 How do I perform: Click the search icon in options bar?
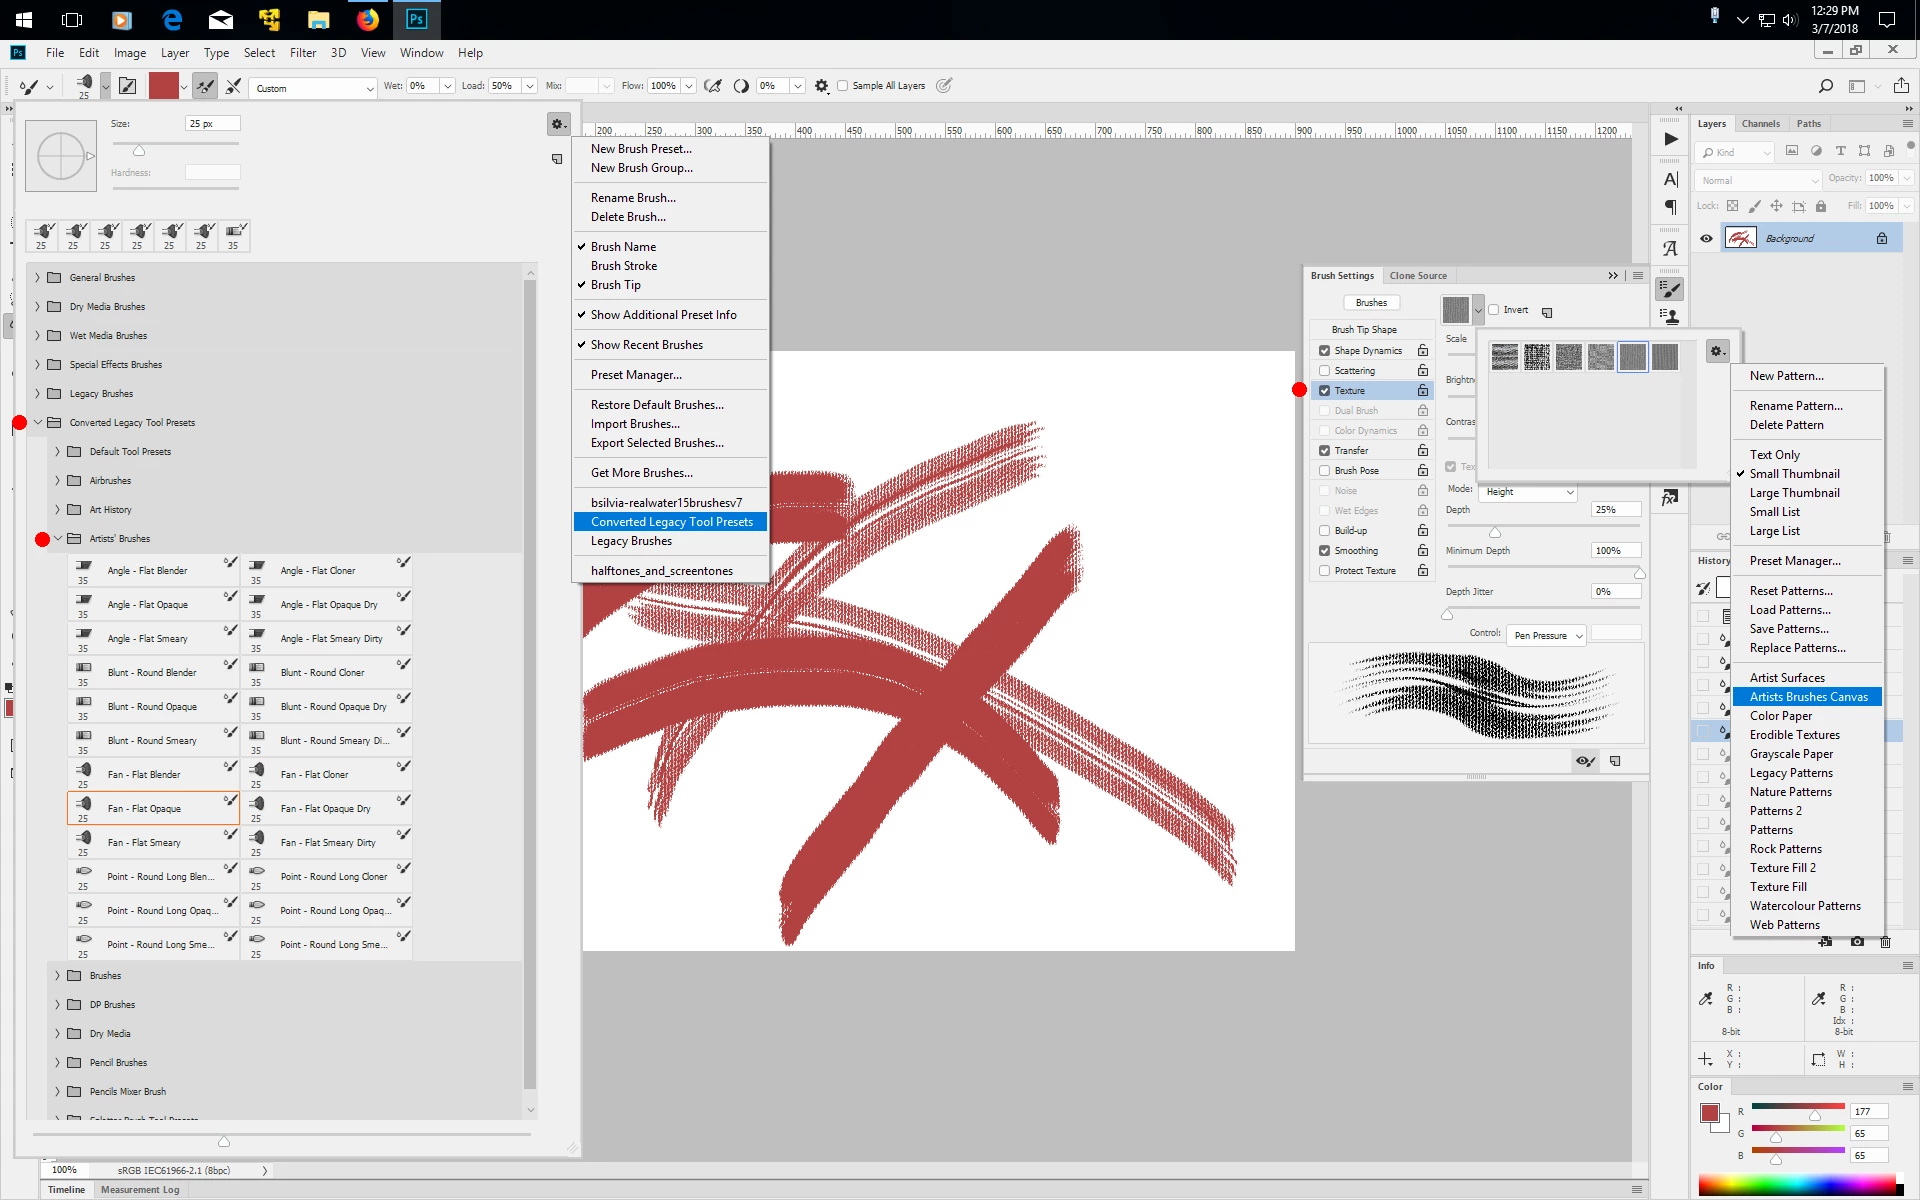(x=1825, y=86)
